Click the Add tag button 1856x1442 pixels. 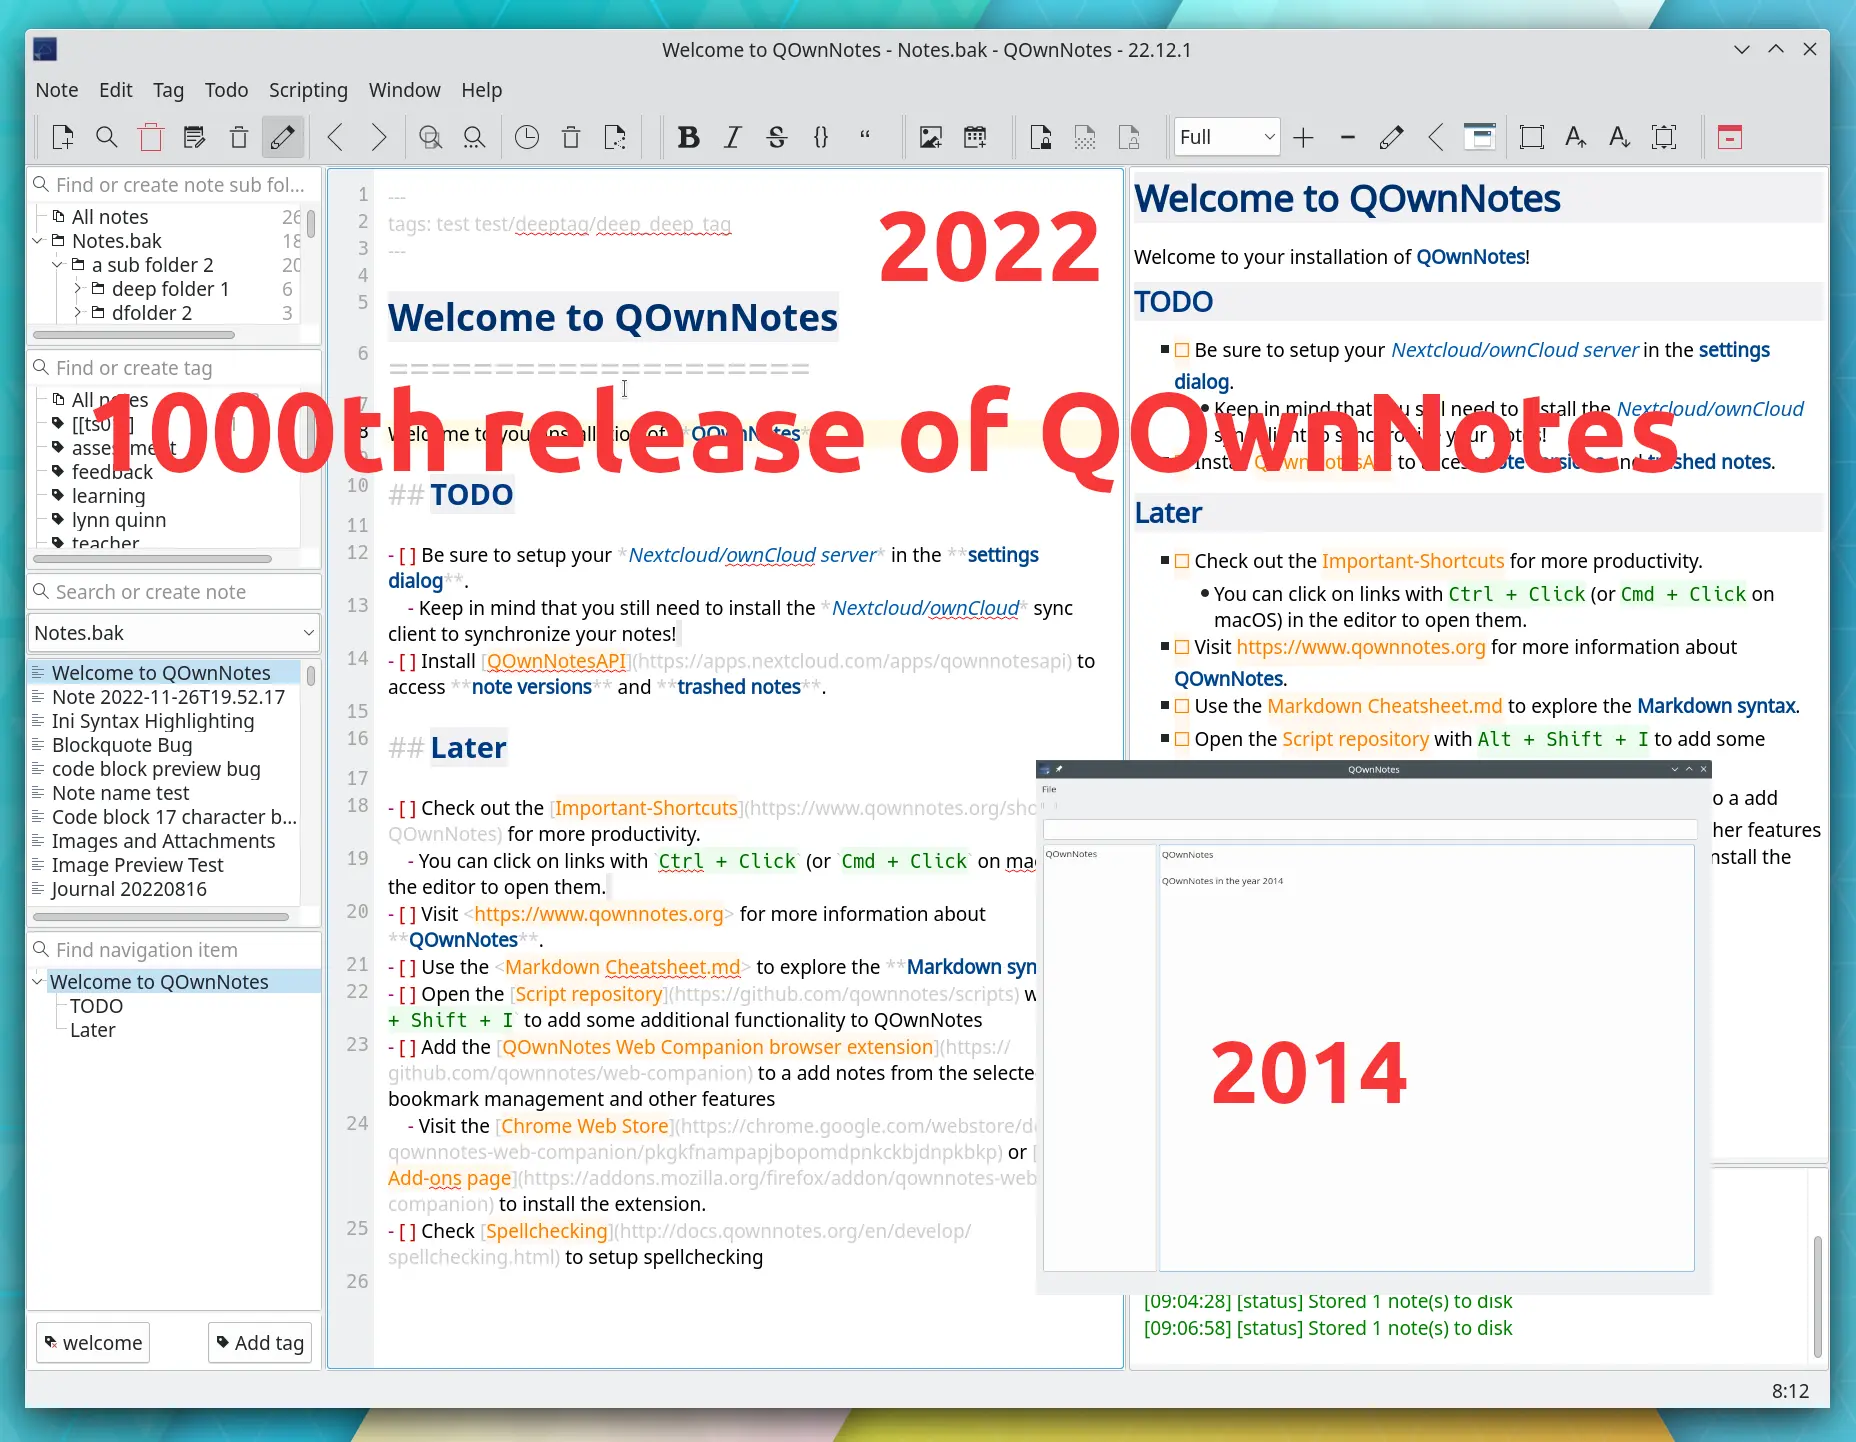pyautogui.click(x=259, y=1342)
